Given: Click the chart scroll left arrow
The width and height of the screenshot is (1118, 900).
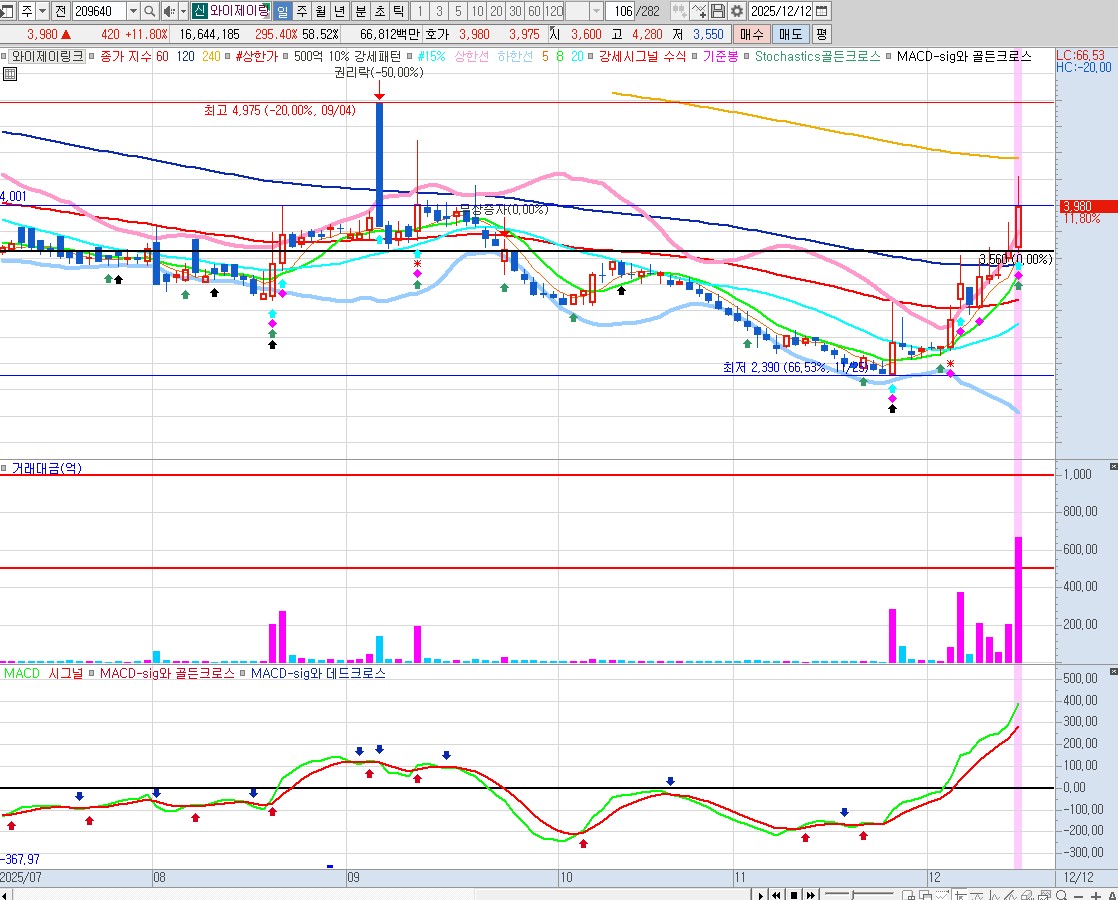Looking at the screenshot, I should point(6,894).
